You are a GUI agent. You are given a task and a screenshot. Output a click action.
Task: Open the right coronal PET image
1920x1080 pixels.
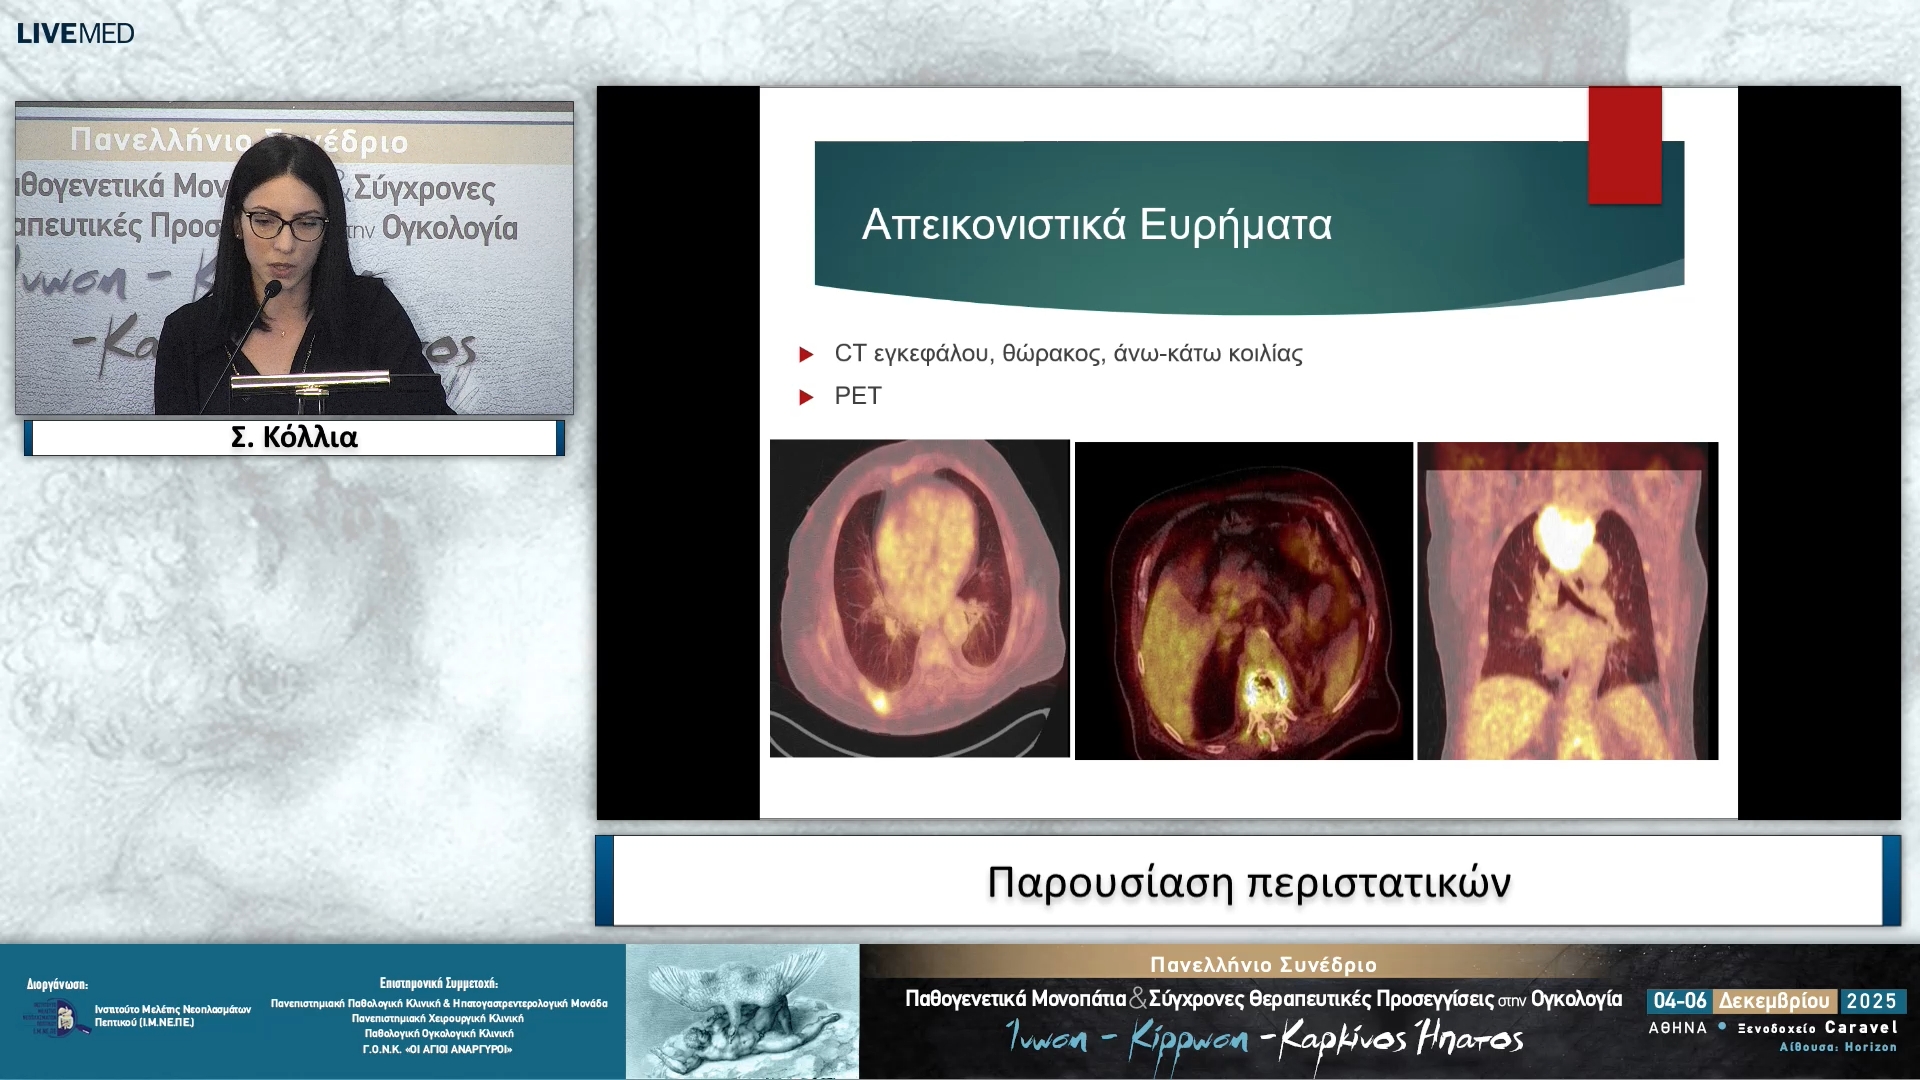pos(1567,600)
